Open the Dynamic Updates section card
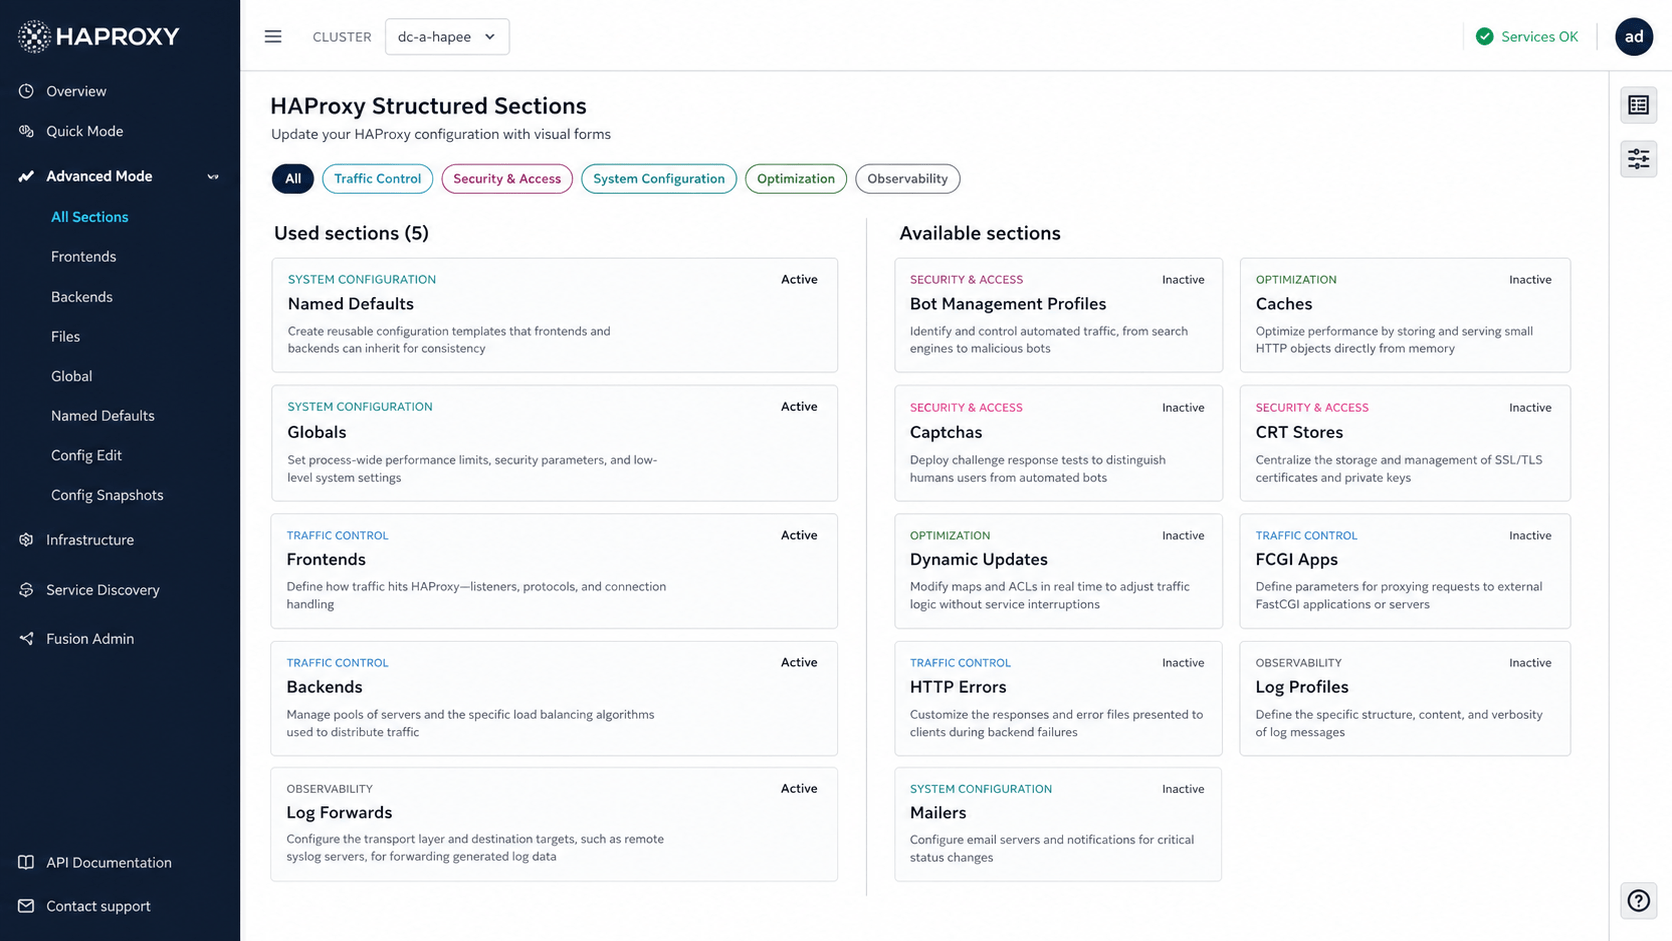This screenshot has height=941, width=1672. point(1058,571)
